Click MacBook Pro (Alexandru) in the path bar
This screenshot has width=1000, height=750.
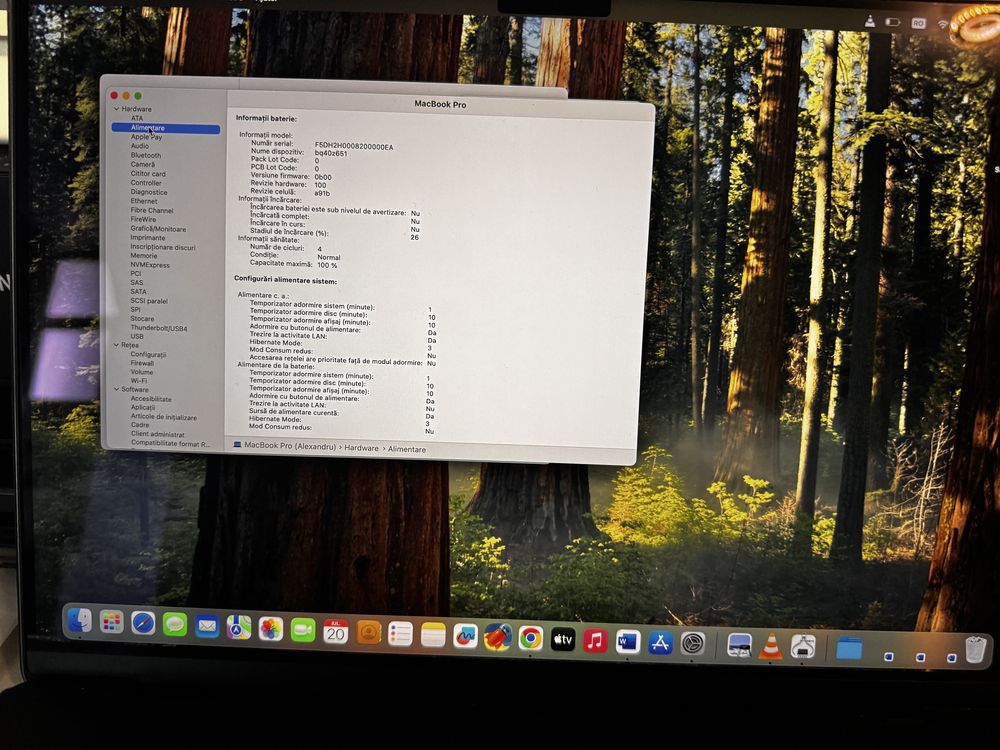pyautogui.click(x=284, y=446)
